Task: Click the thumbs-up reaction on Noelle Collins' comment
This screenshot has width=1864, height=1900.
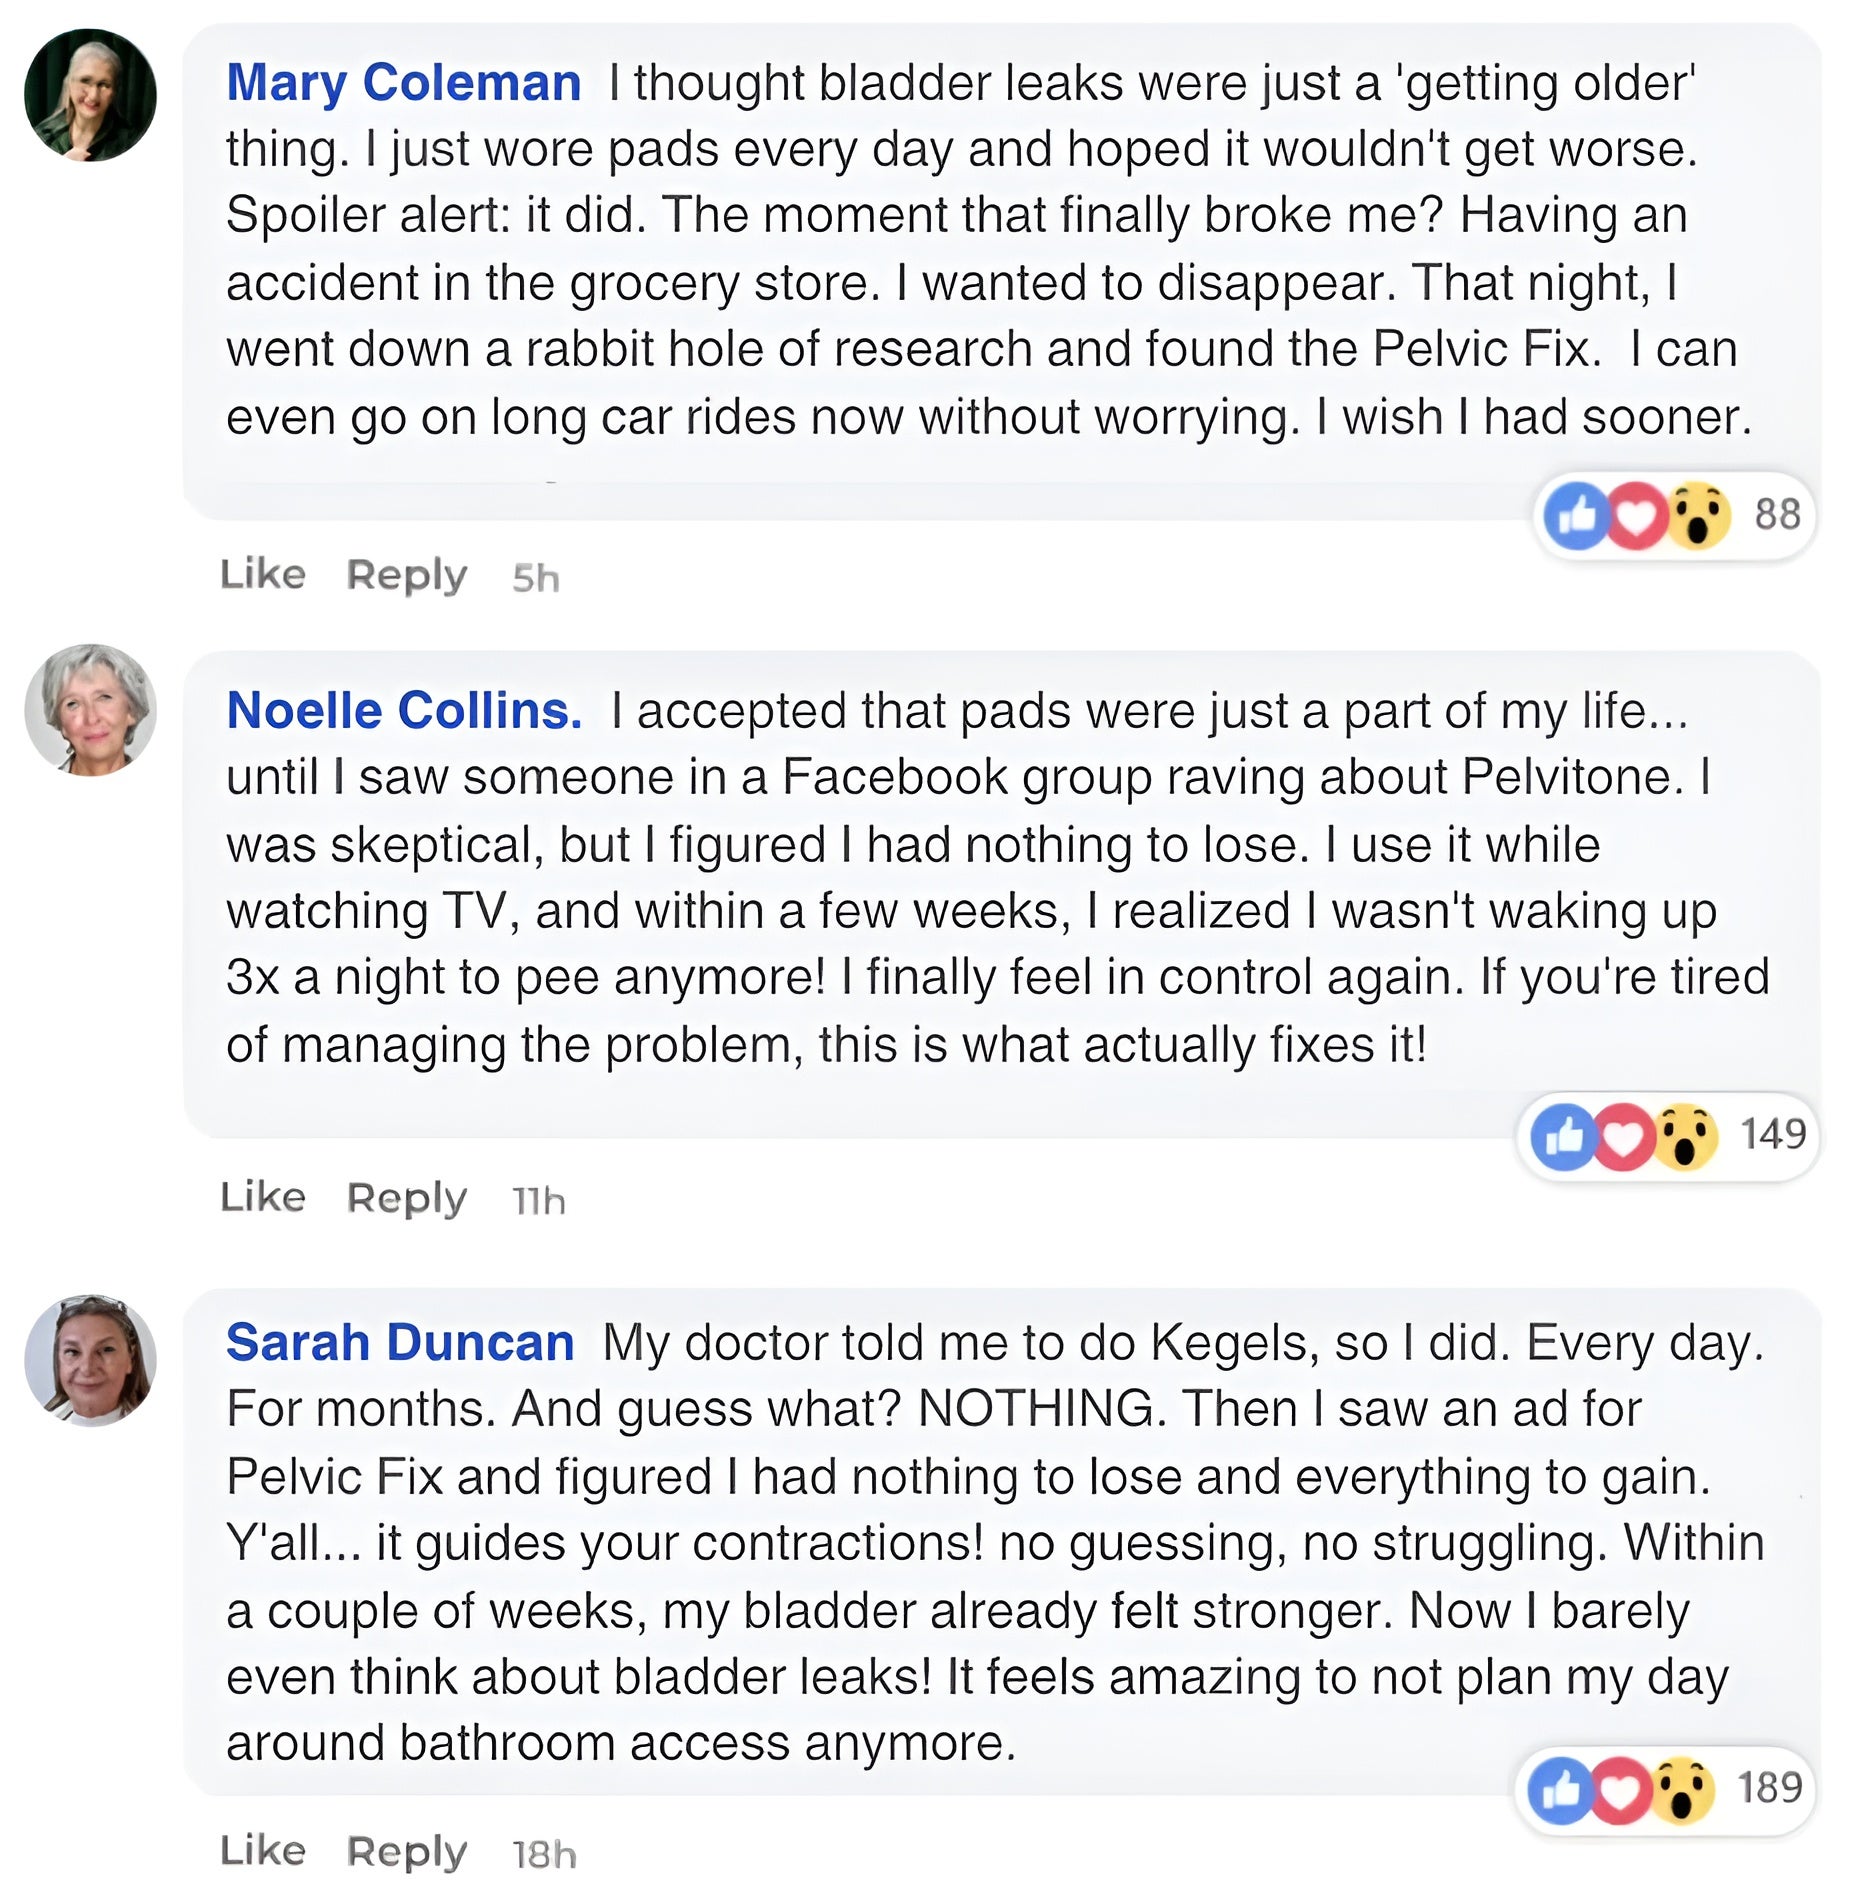Action: click(1564, 1137)
